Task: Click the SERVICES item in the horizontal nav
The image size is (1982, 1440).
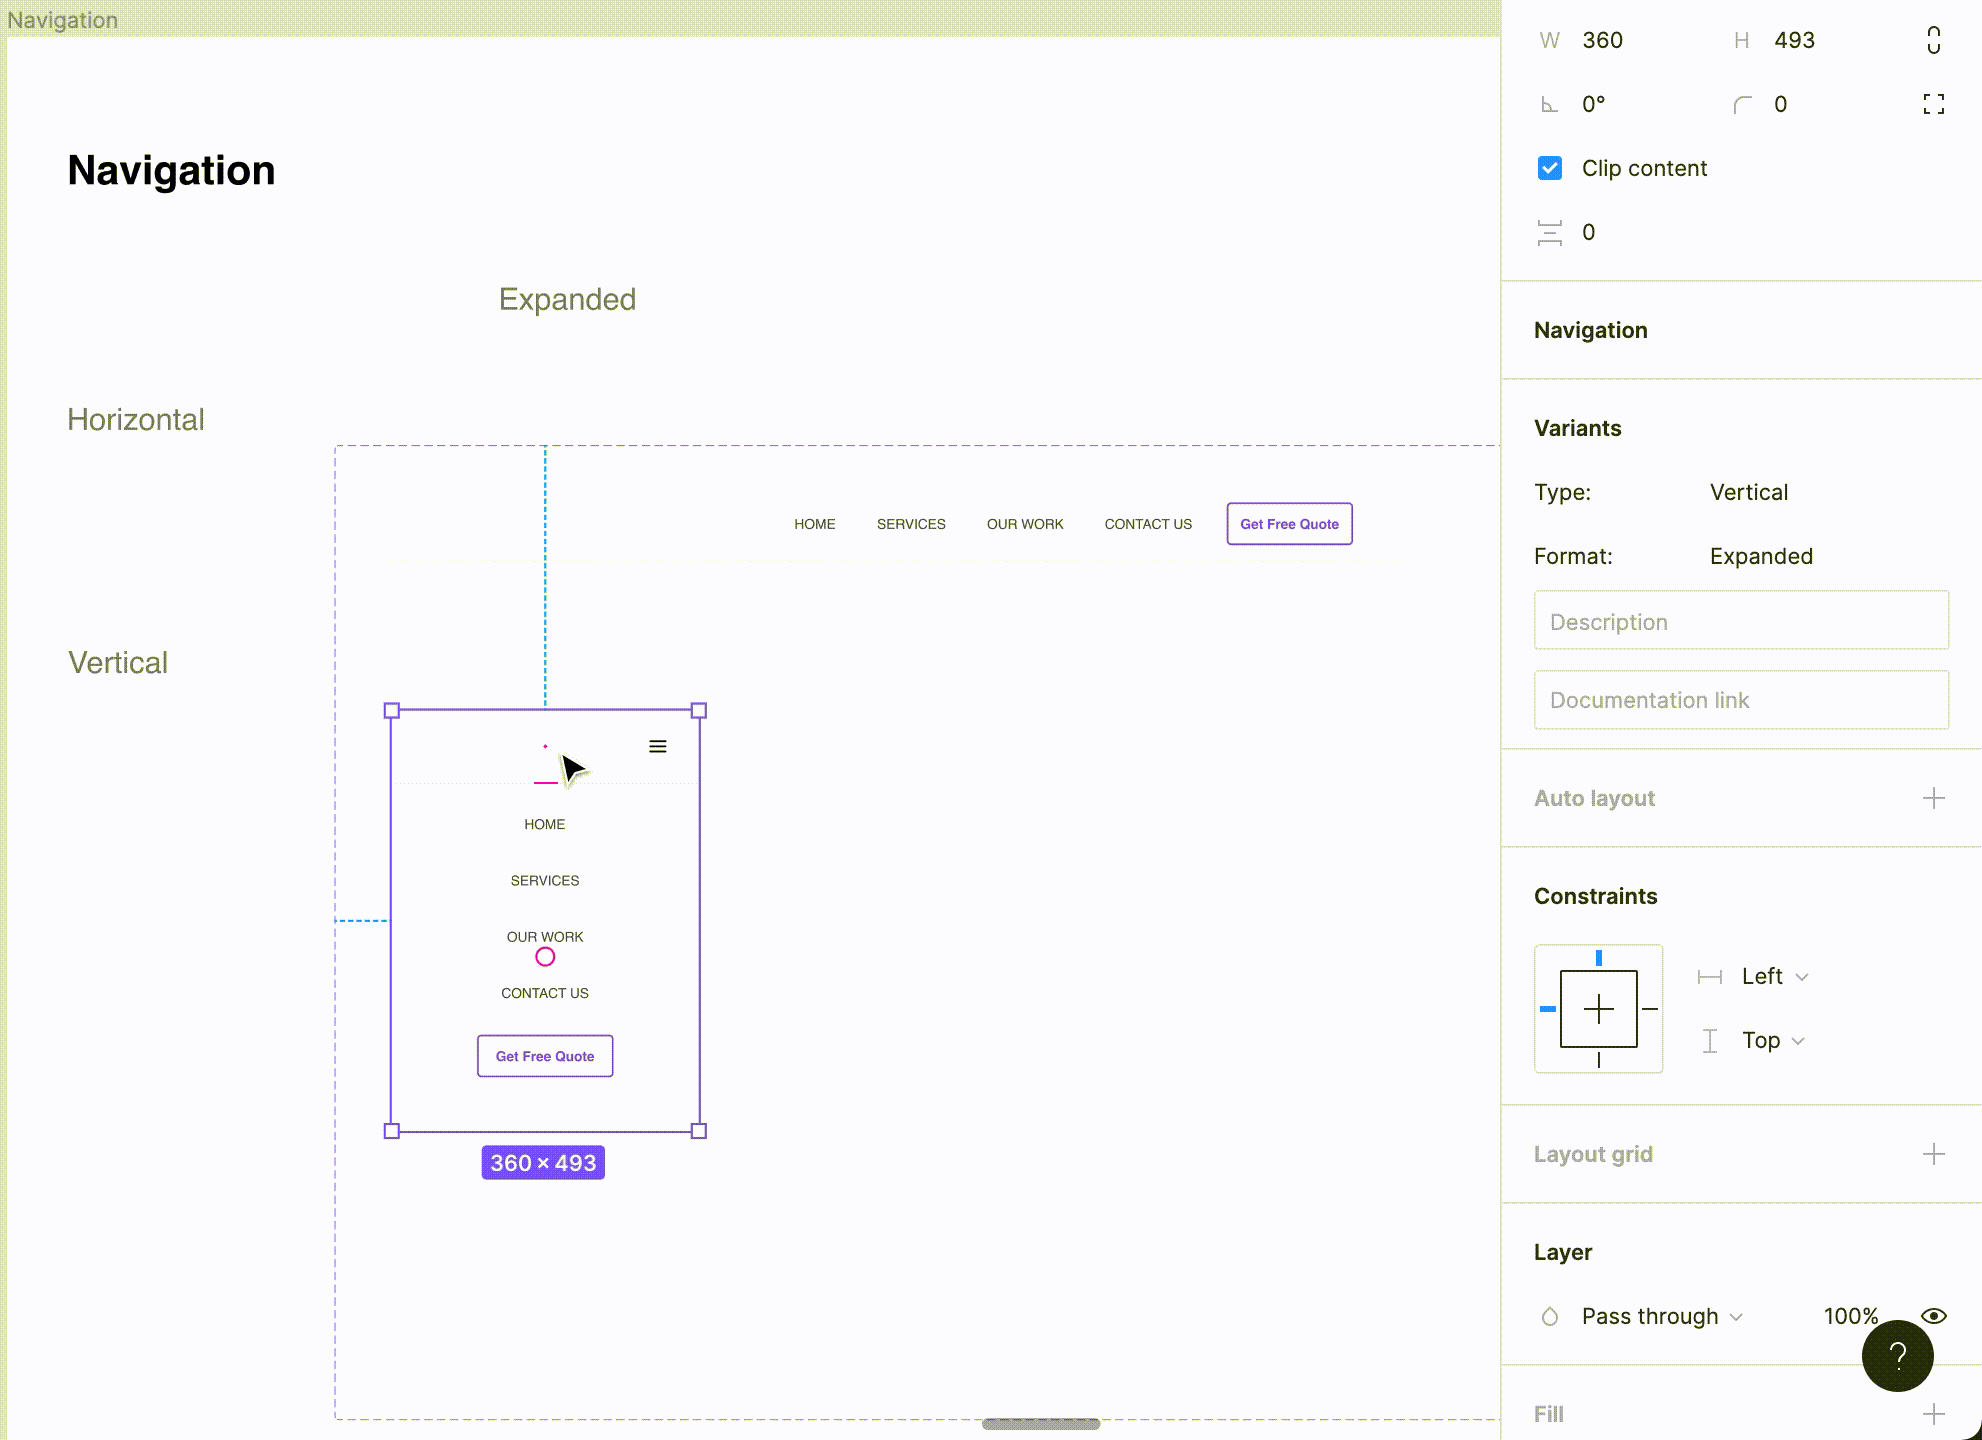Action: [910, 524]
